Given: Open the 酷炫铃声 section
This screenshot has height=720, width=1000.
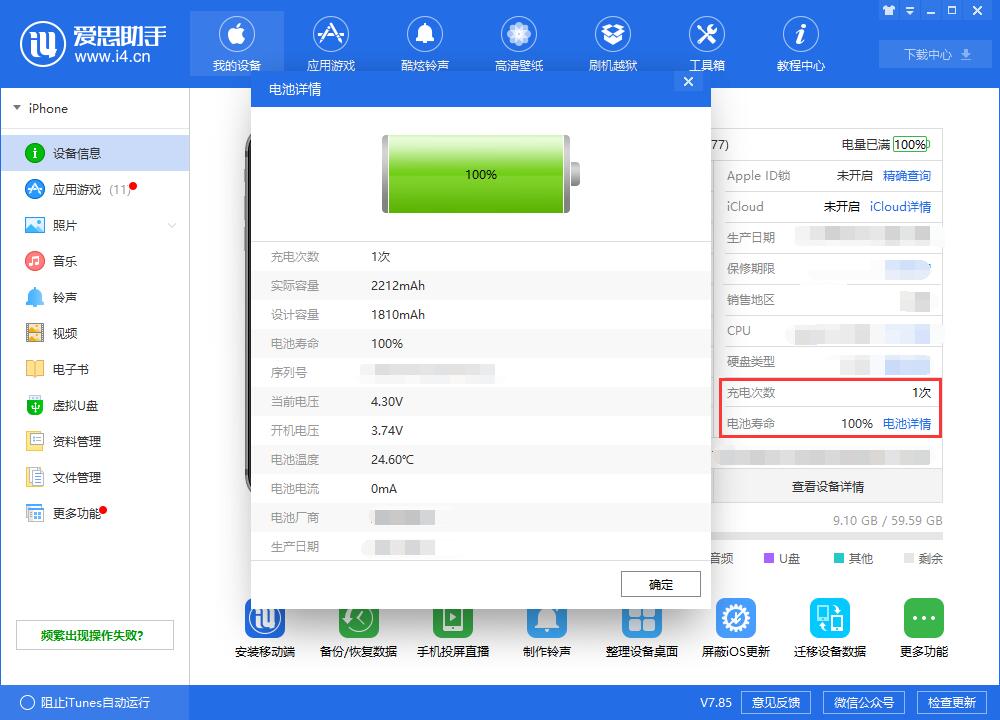Looking at the screenshot, I should click(424, 42).
